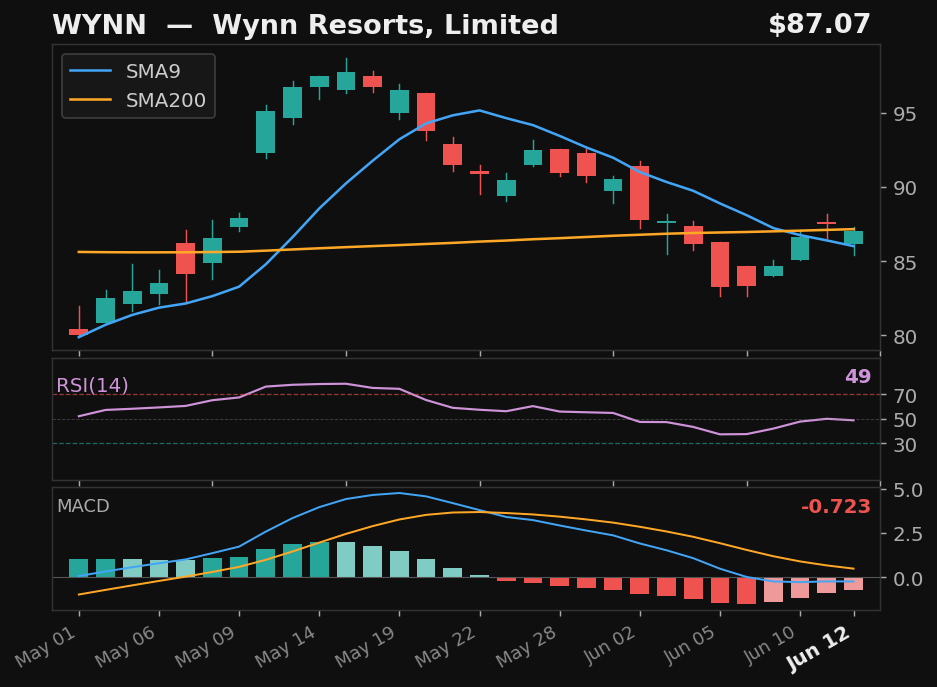937x687 pixels.
Task: Click the Jun 02 date label
Action: (x=610, y=646)
